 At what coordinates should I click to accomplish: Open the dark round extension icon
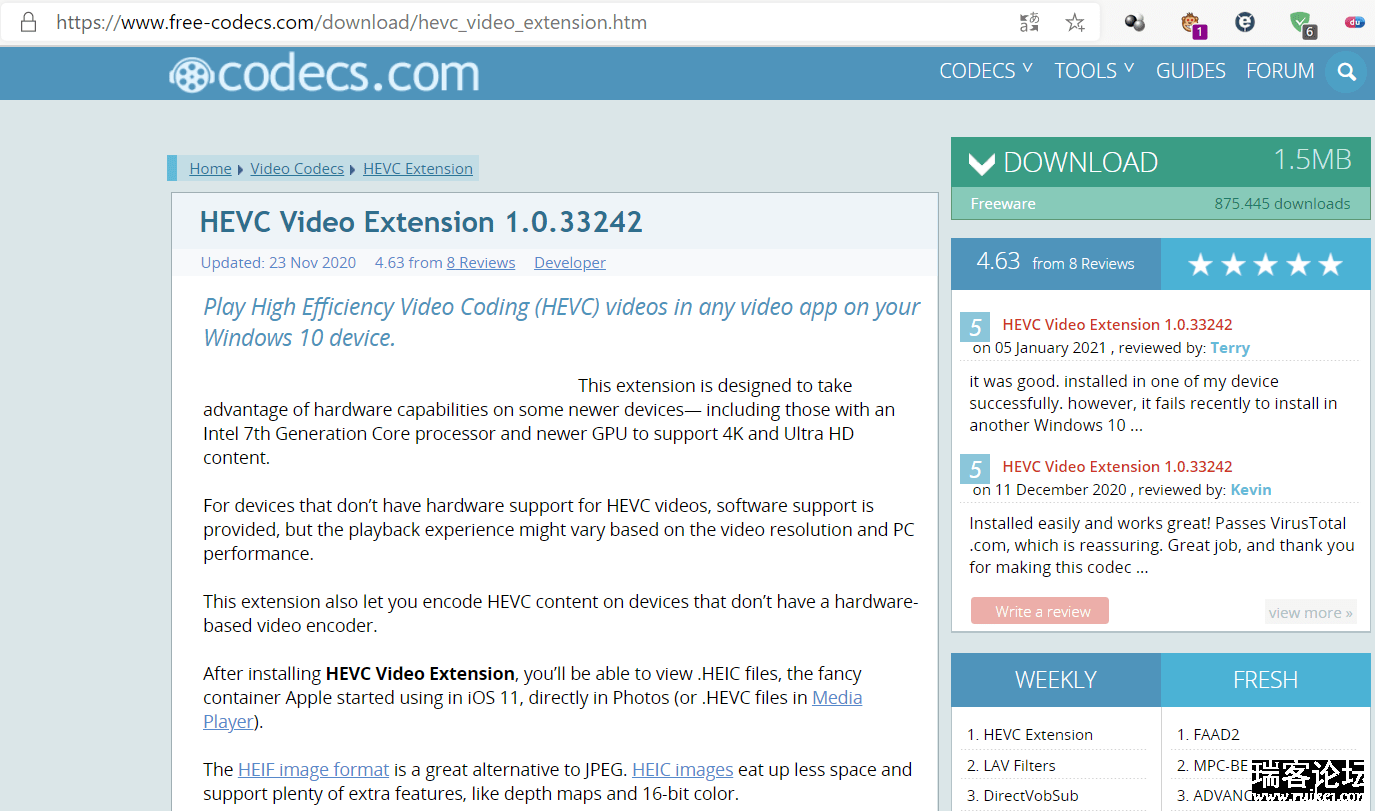pos(1245,22)
